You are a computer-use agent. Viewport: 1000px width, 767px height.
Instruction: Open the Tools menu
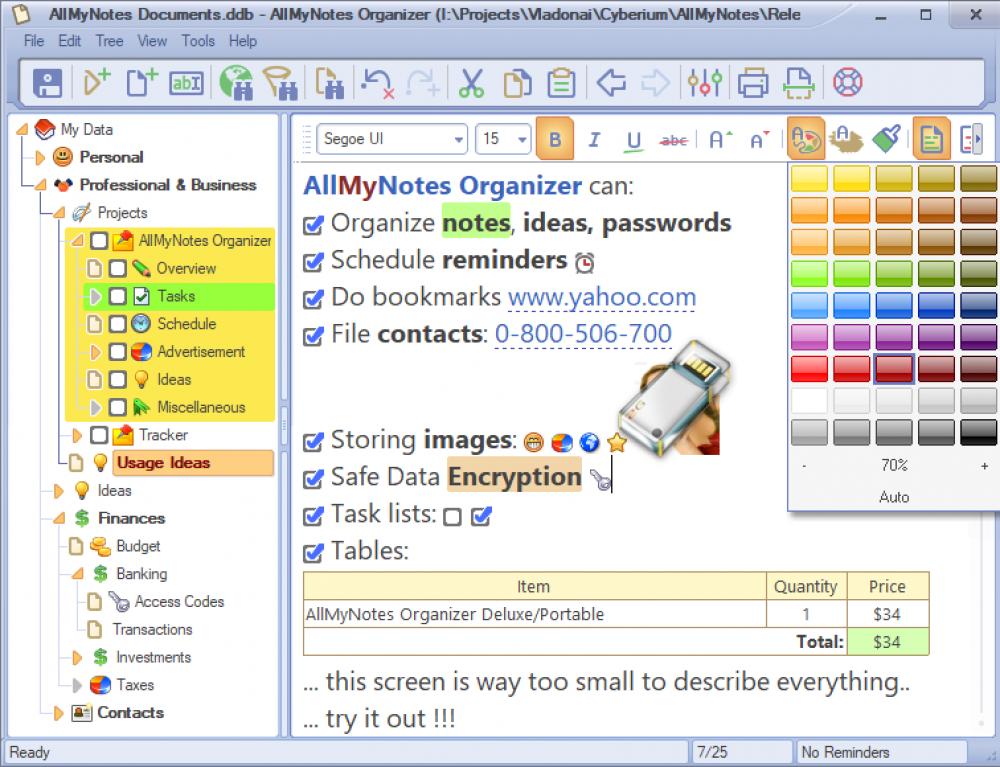[198, 41]
